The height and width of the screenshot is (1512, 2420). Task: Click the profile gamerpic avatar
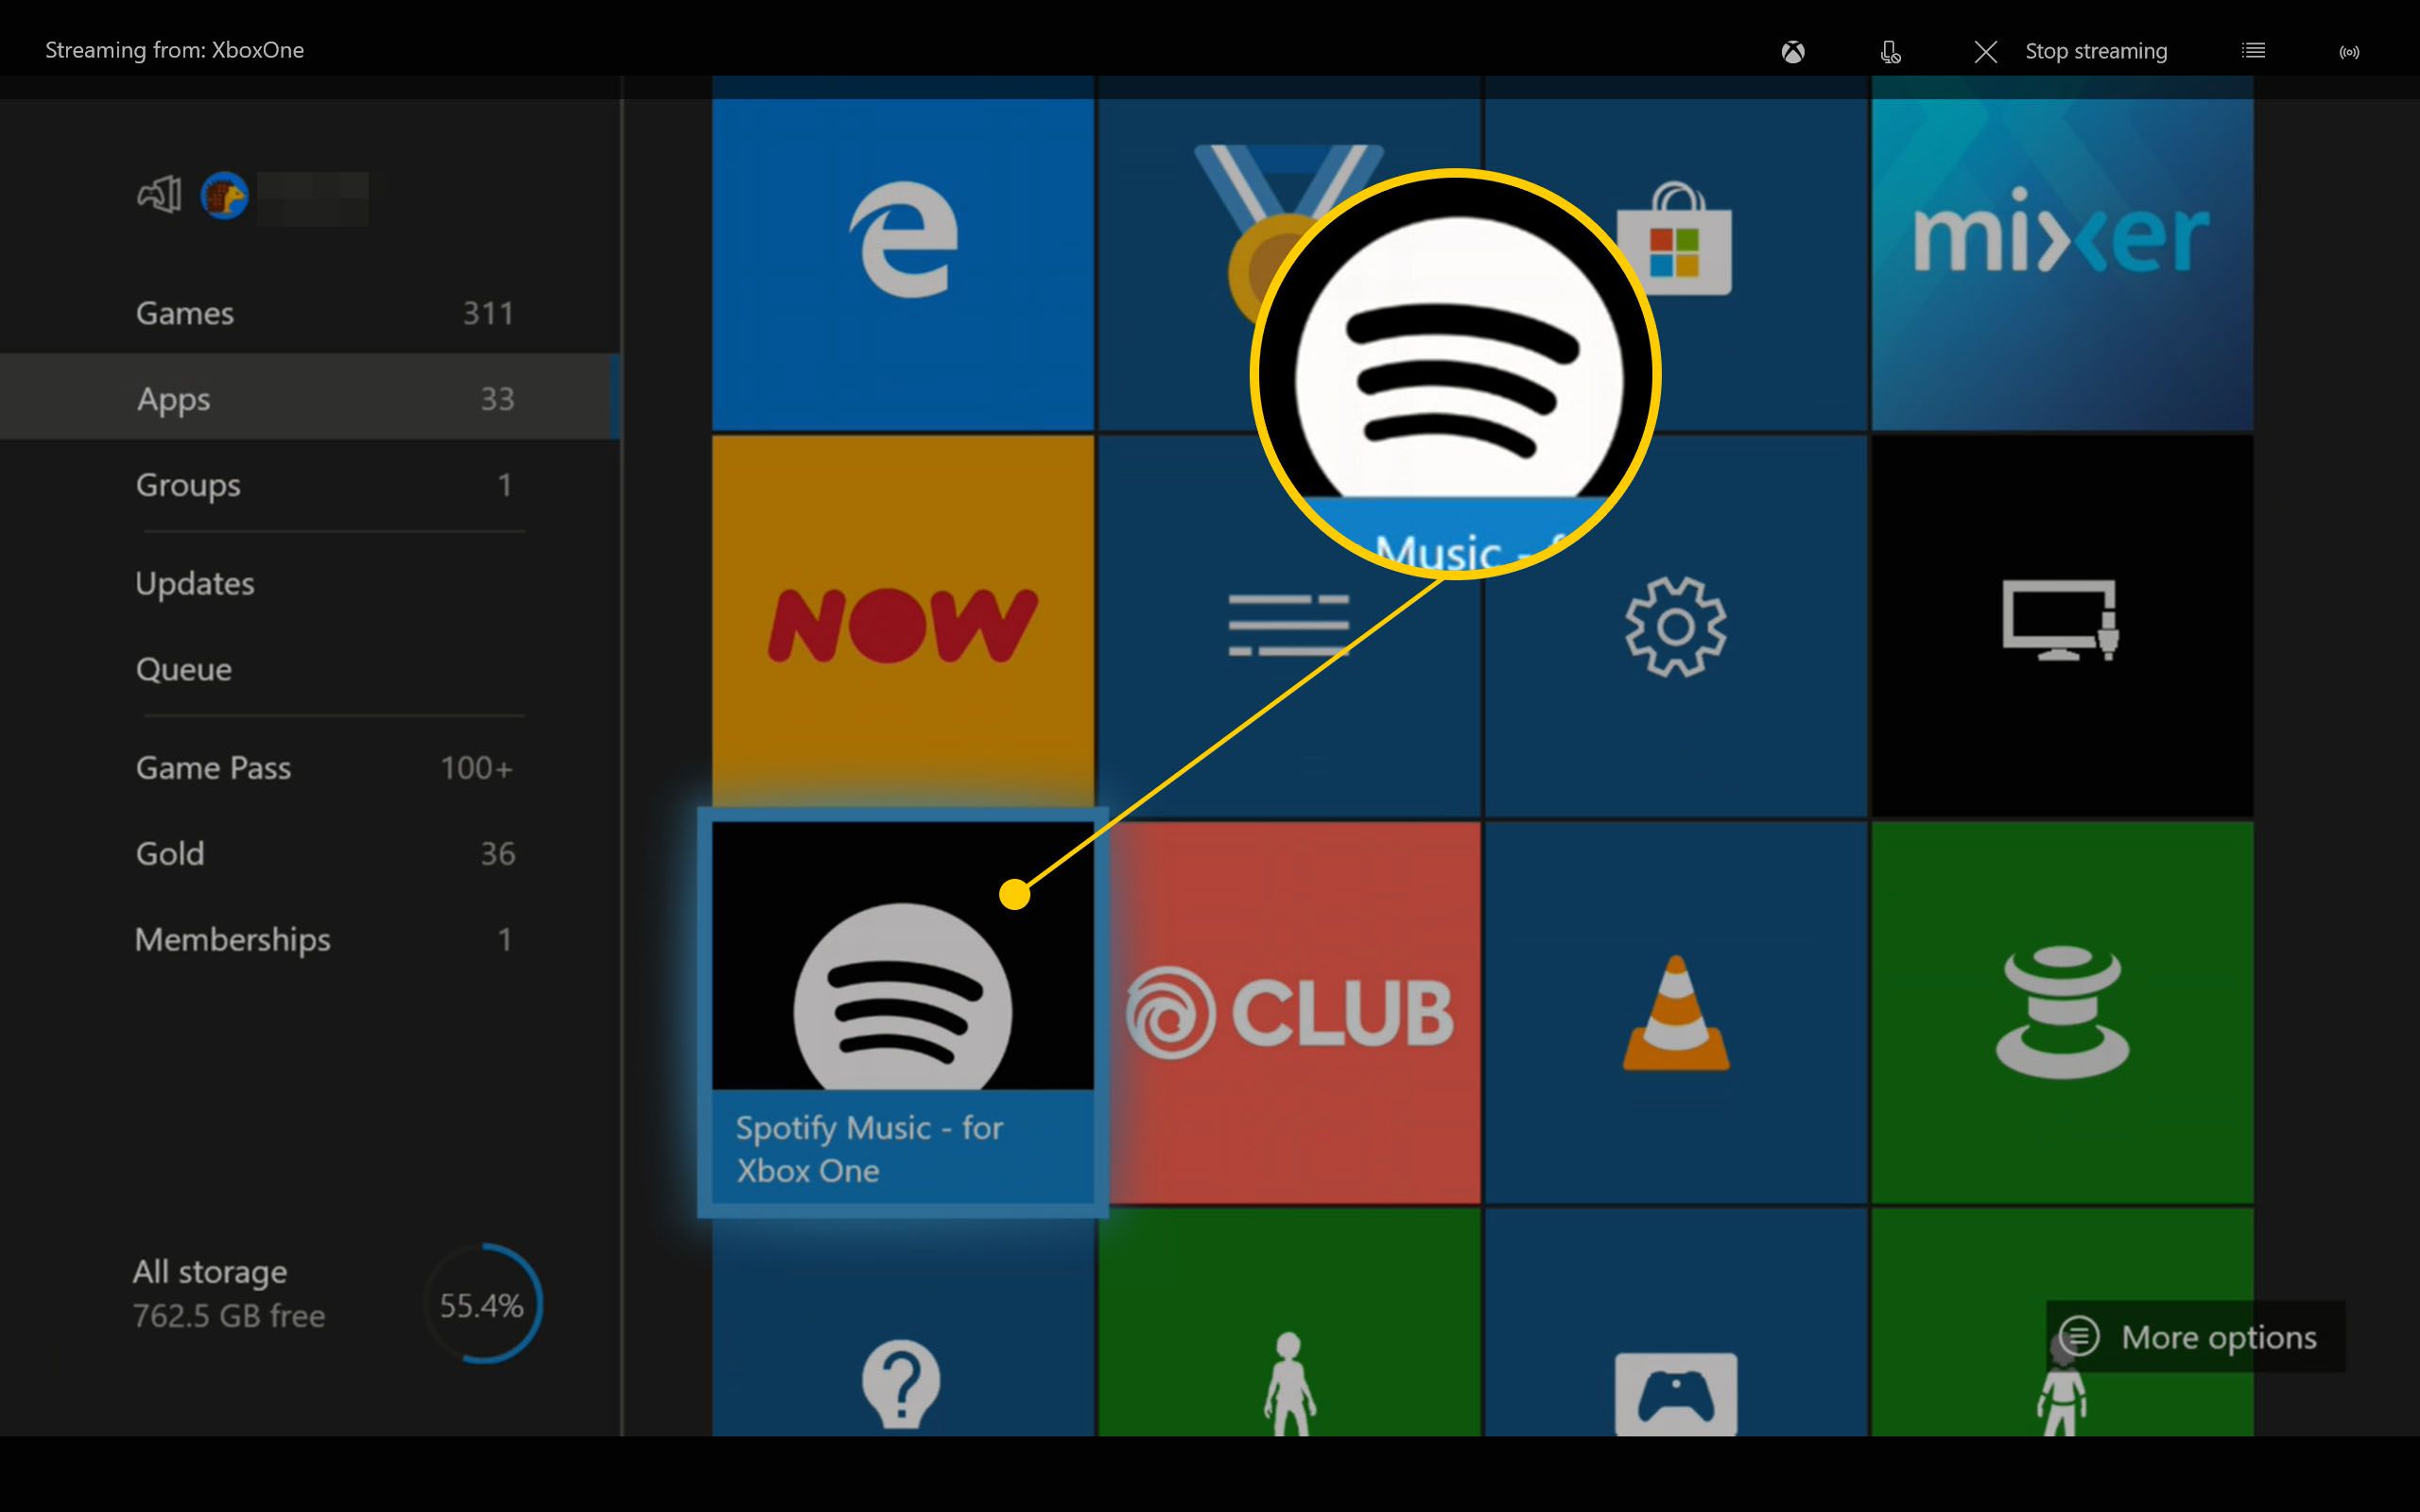pos(224,195)
